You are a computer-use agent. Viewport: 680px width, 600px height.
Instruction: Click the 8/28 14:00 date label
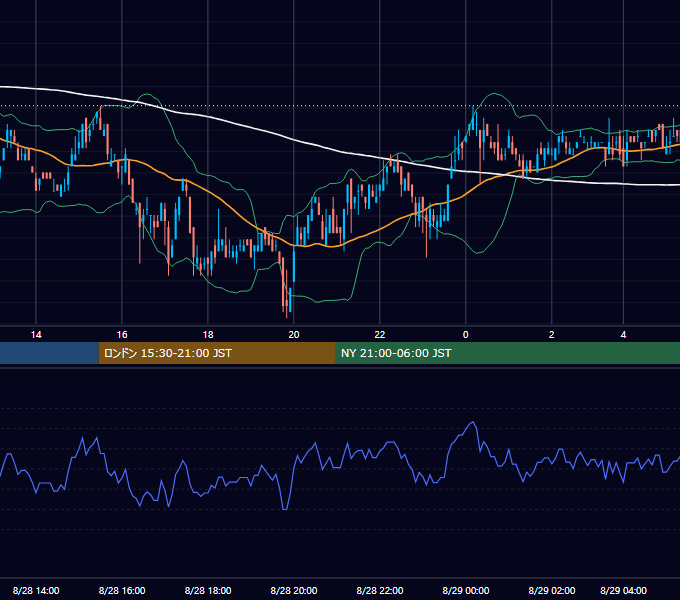point(36,590)
